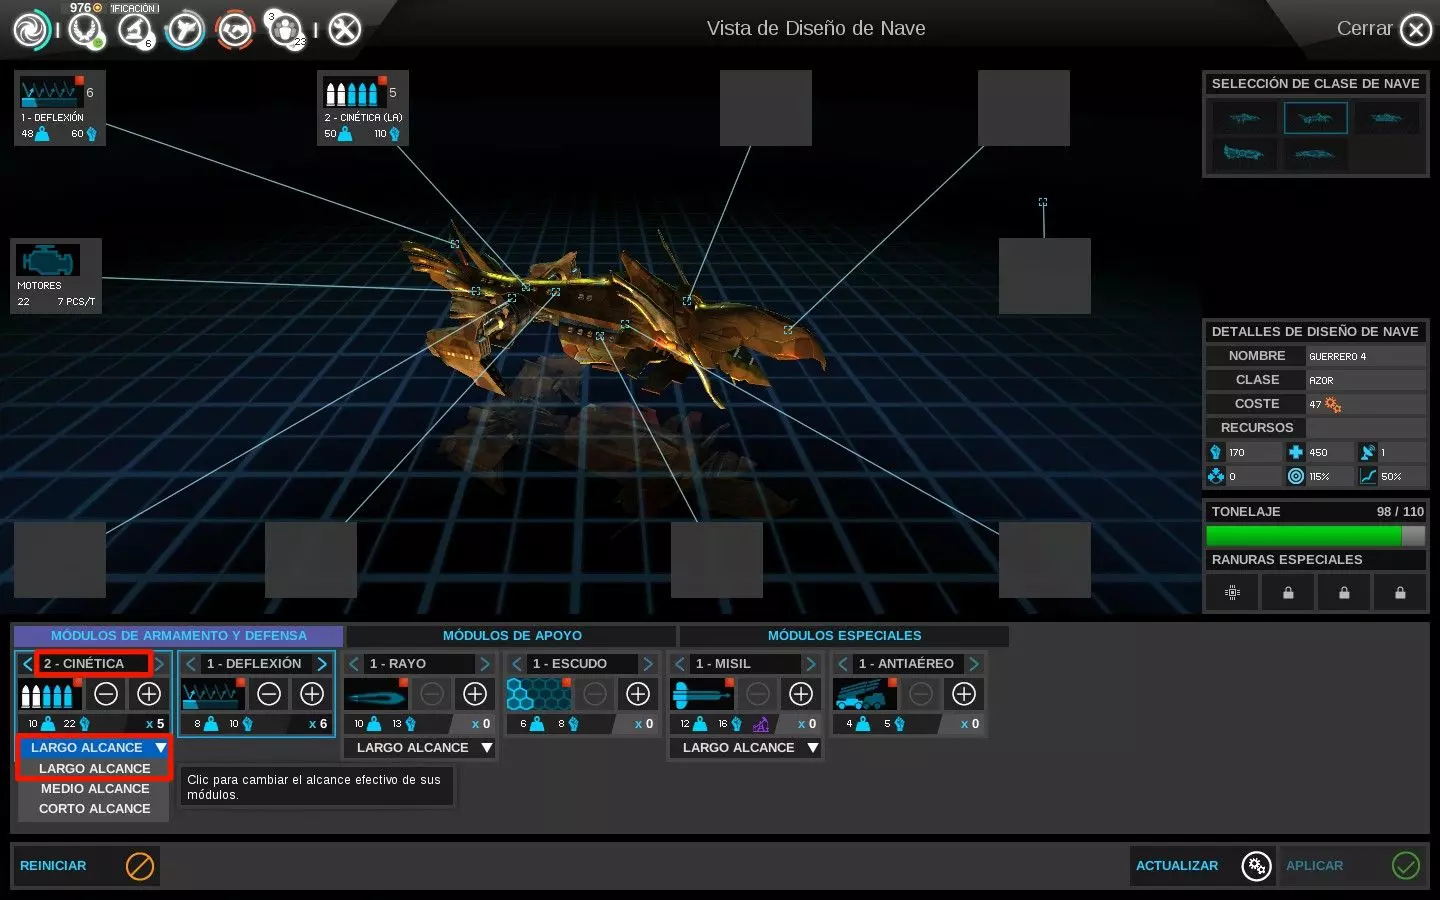
Task: Open the Misil Largo Alcance range dropdown
Action: [745, 748]
